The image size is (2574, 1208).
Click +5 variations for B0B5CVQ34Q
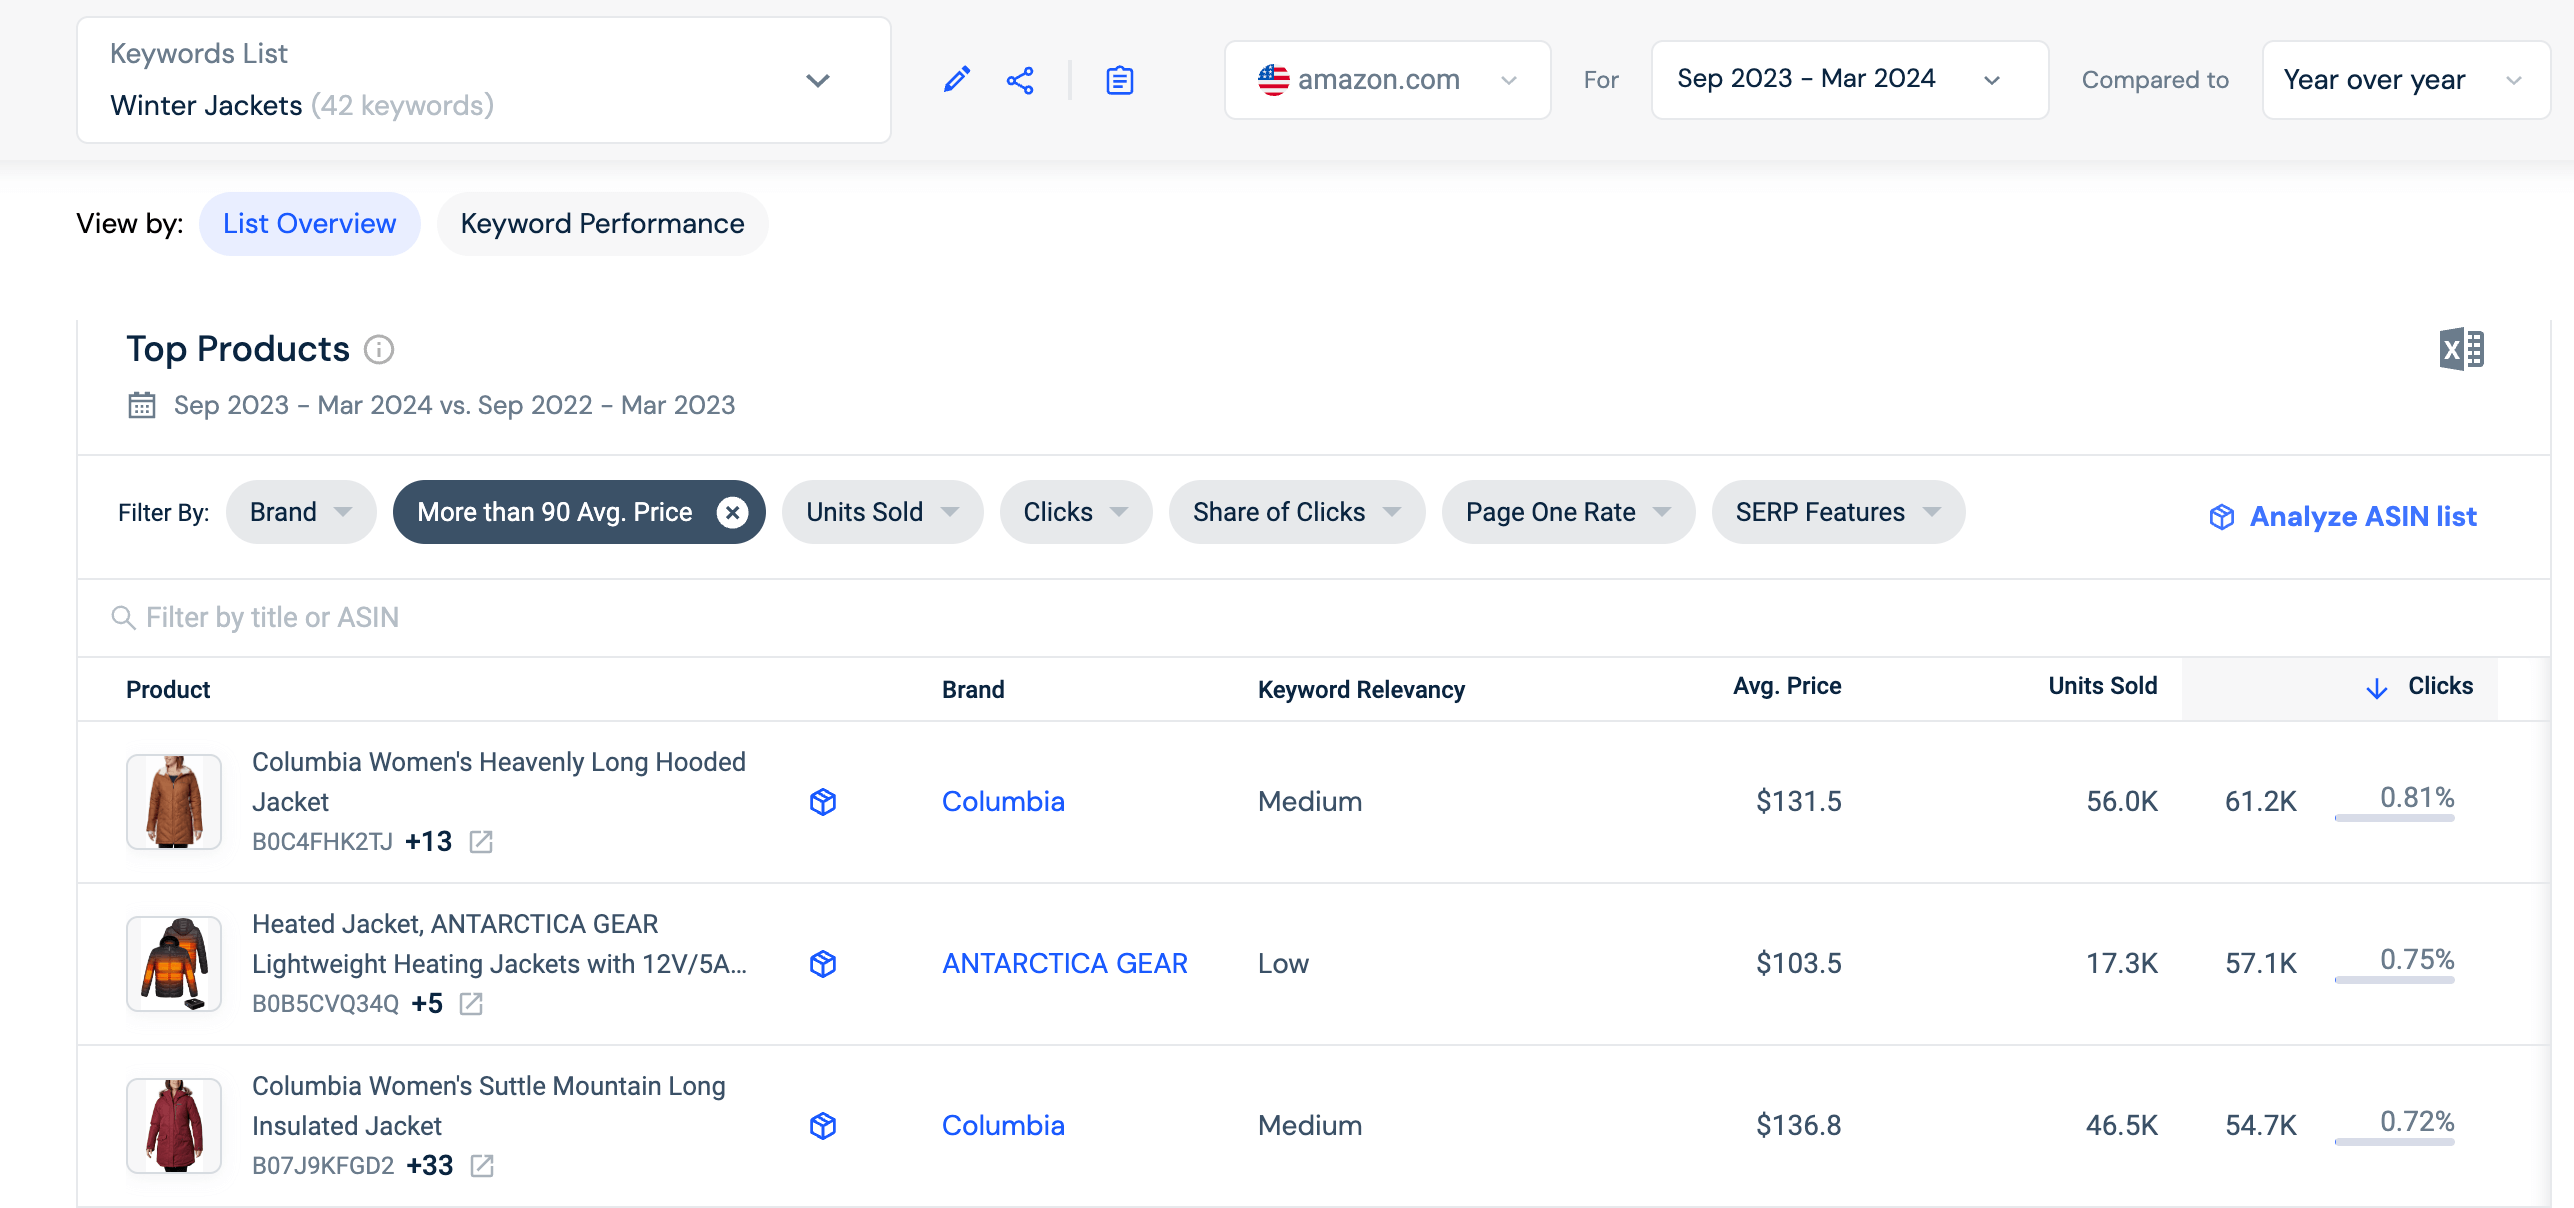(x=427, y=1004)
